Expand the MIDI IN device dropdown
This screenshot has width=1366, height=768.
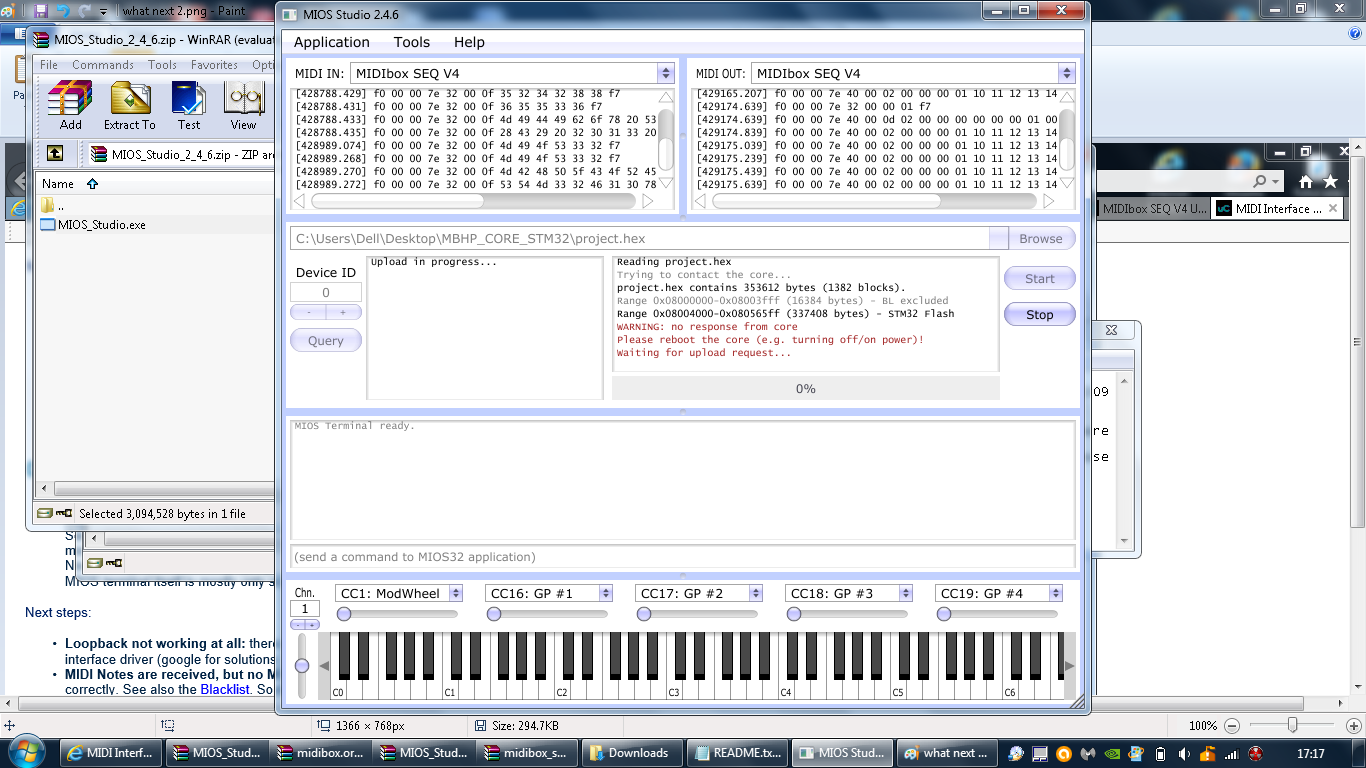click(x=665, y=74)
